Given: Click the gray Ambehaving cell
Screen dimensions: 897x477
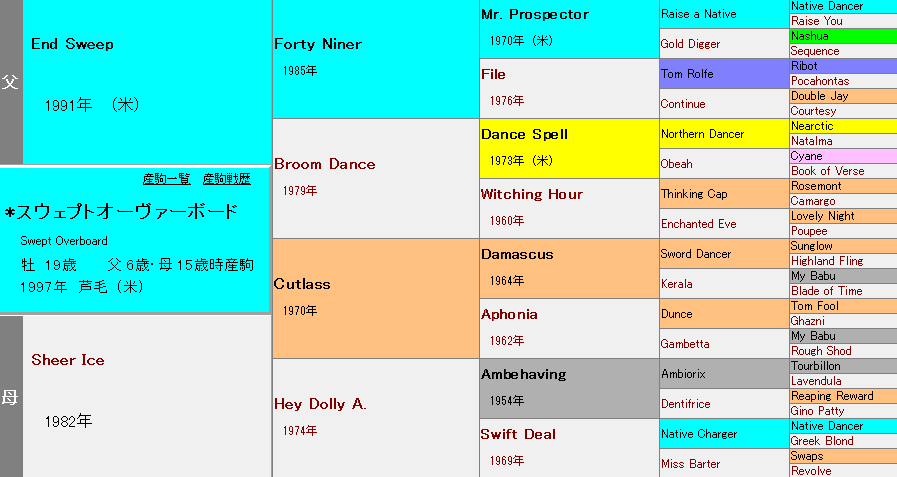Looking at the screenshot, I should pyautogui.click(x=569, y=389).
